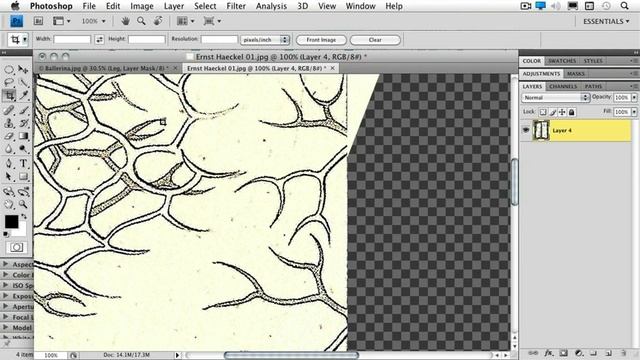Click the Zoom tool in application bar
The width and height of the screenshot is (640, 360).
pyautogui.click(x=141, y=21)
